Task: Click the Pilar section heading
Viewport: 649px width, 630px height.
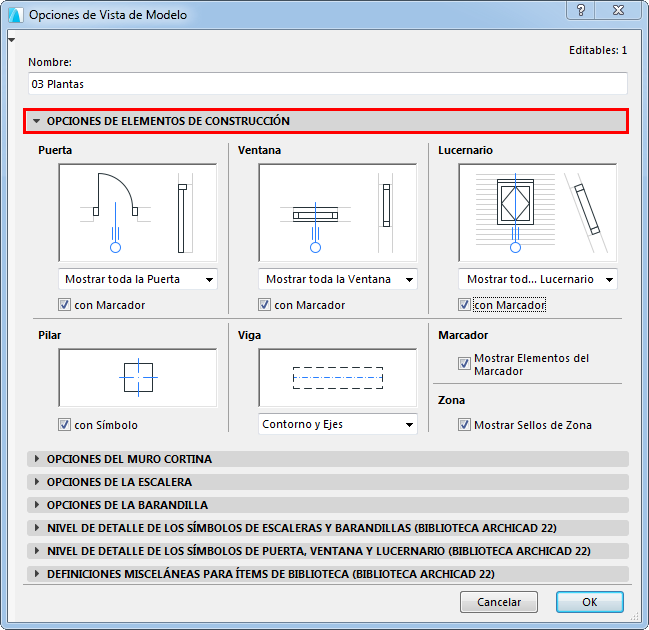Action: tap(50, 335)
